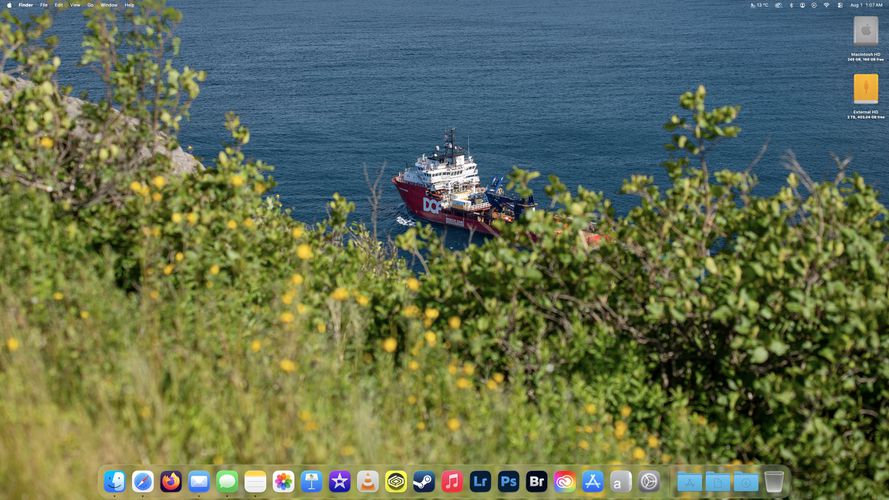Open the Edit menu

pyautogui.click(x=59, y=5)
